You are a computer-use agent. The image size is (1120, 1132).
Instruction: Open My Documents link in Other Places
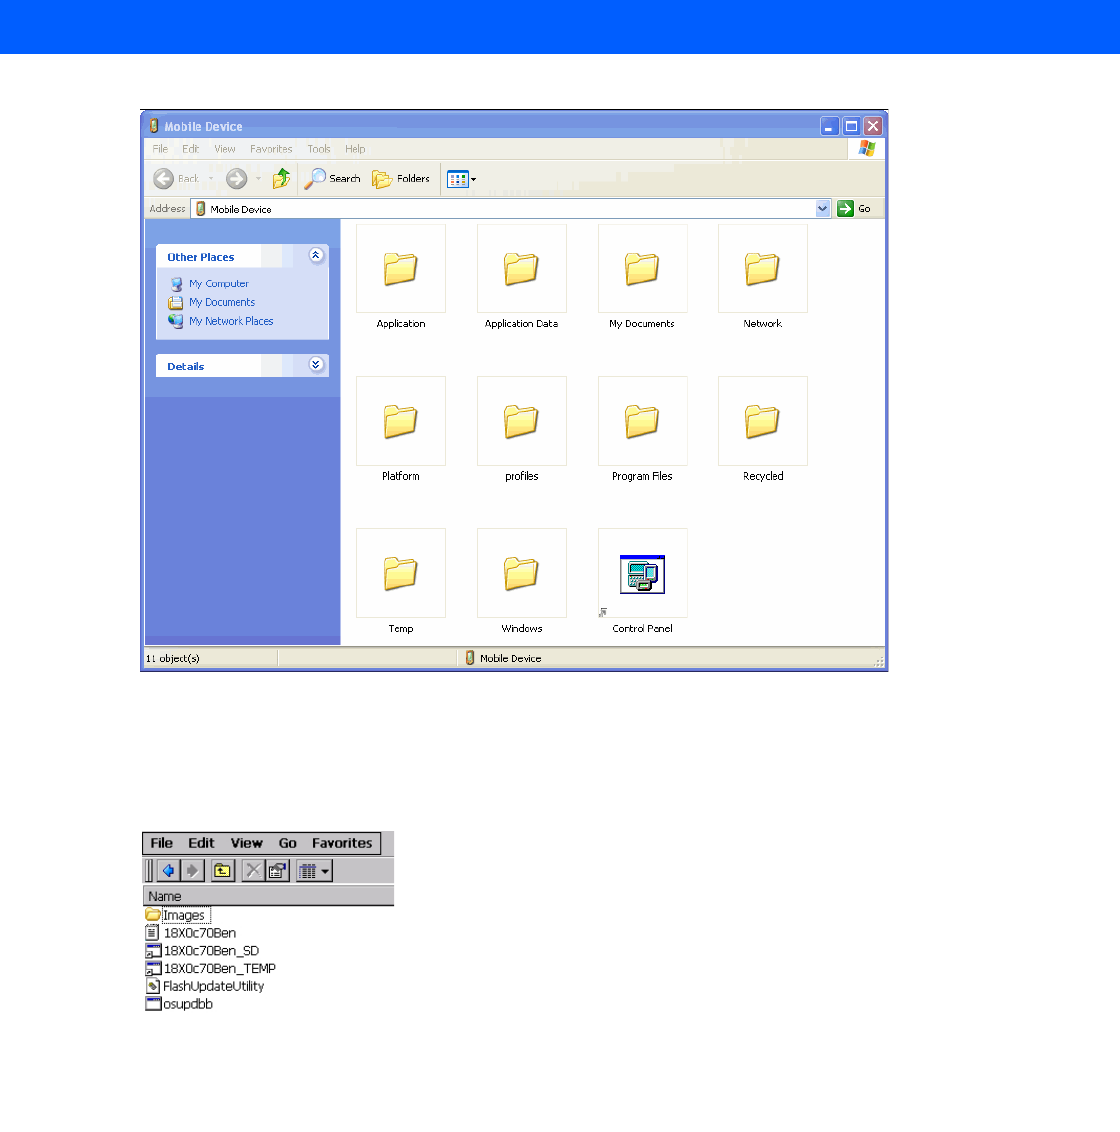tap(222, 302)
